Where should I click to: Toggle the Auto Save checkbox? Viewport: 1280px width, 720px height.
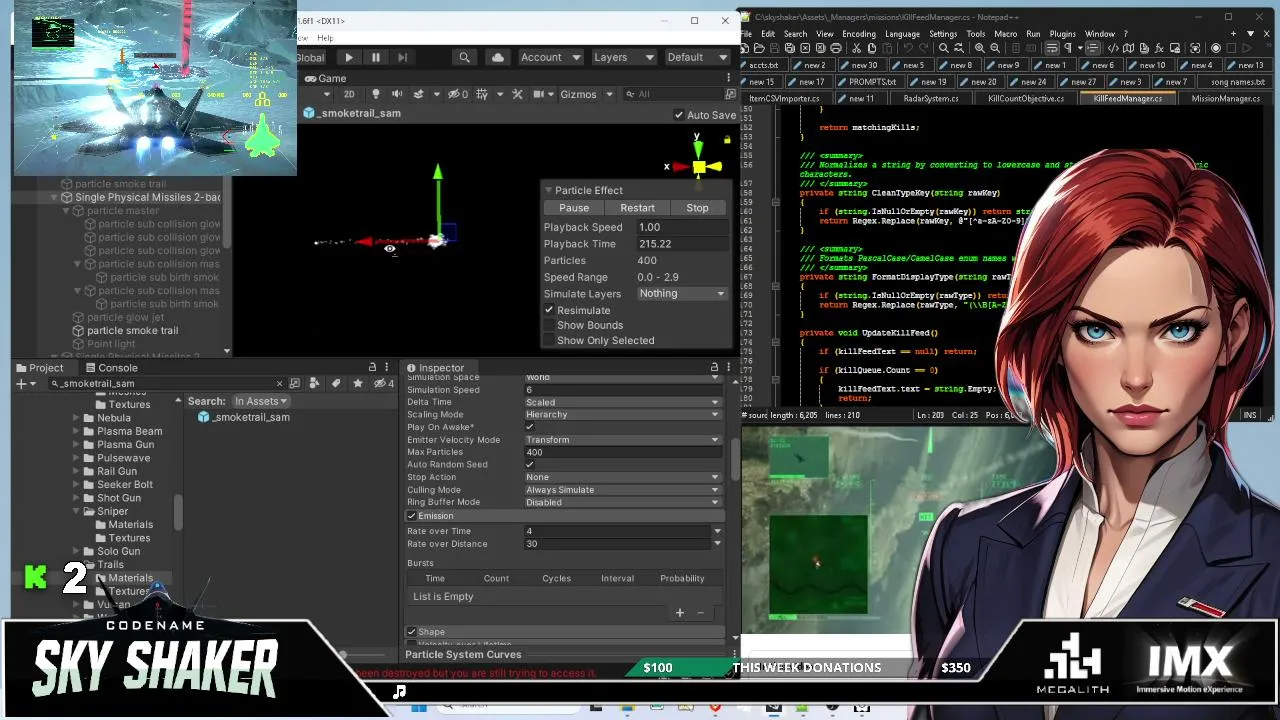pos(680,115)
